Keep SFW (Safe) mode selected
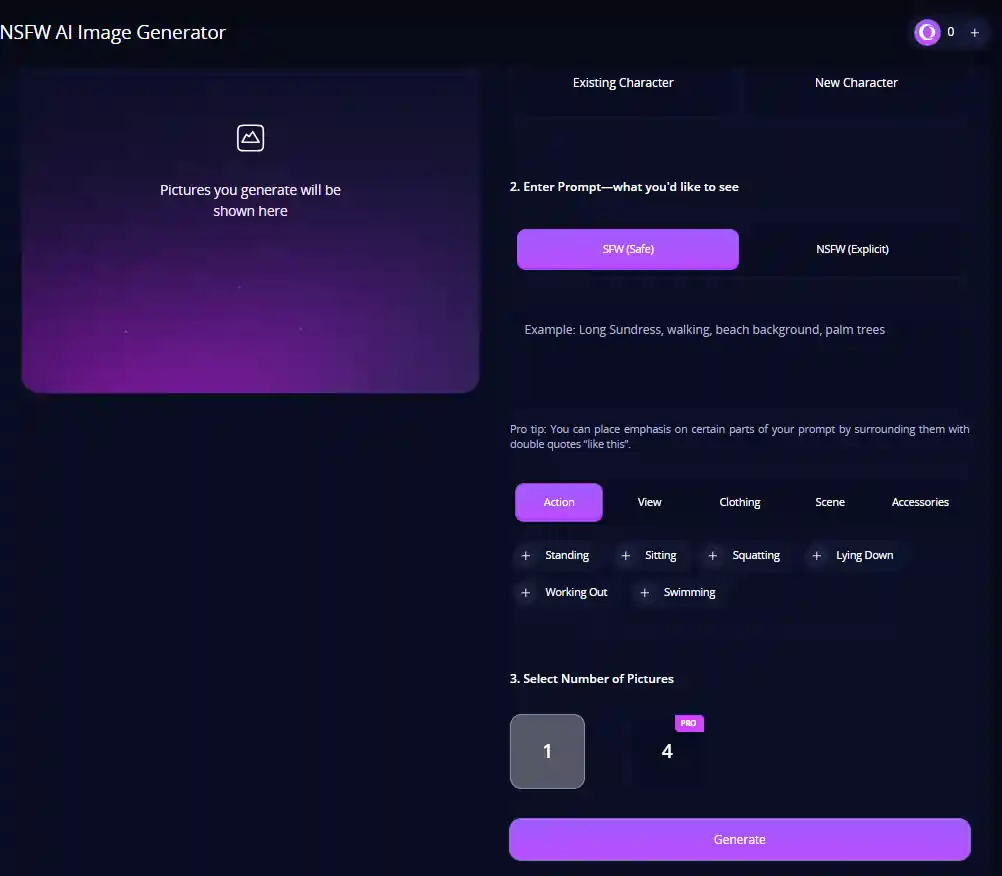Screen dimensions: 1002x876 [627, 249]
